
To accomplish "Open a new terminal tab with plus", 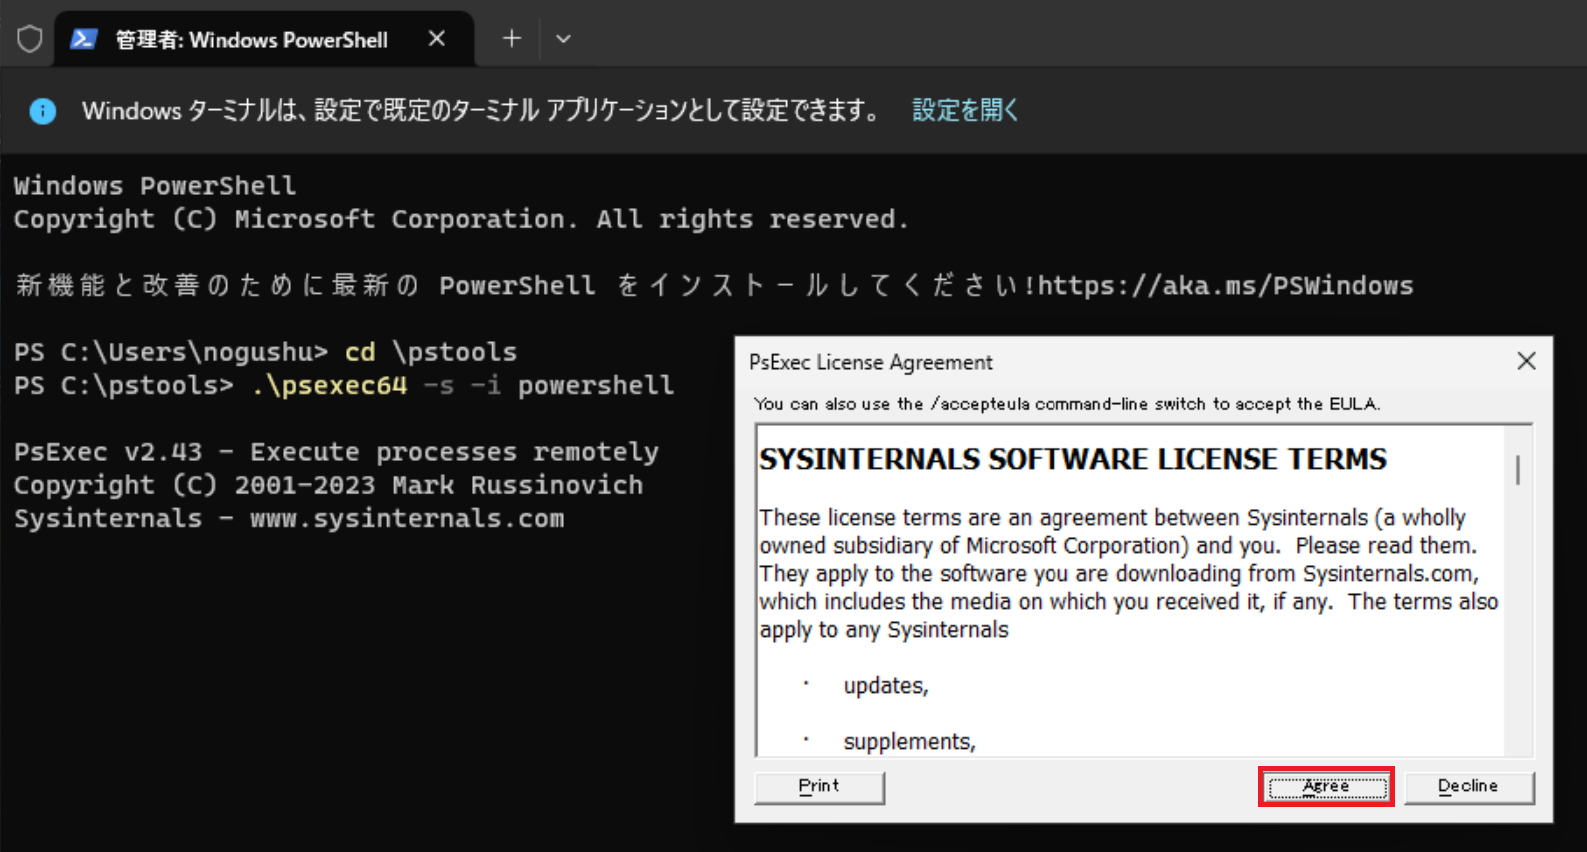I will click(512, 39).
